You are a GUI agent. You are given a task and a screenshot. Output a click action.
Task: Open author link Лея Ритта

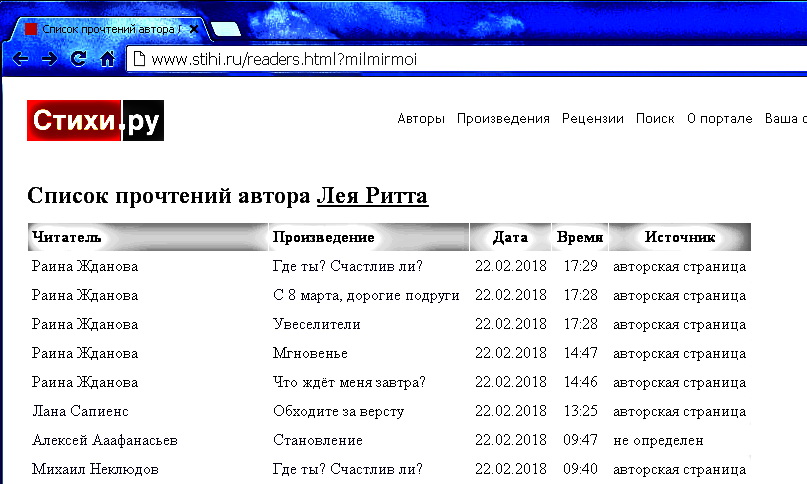[x=372, y=196]
